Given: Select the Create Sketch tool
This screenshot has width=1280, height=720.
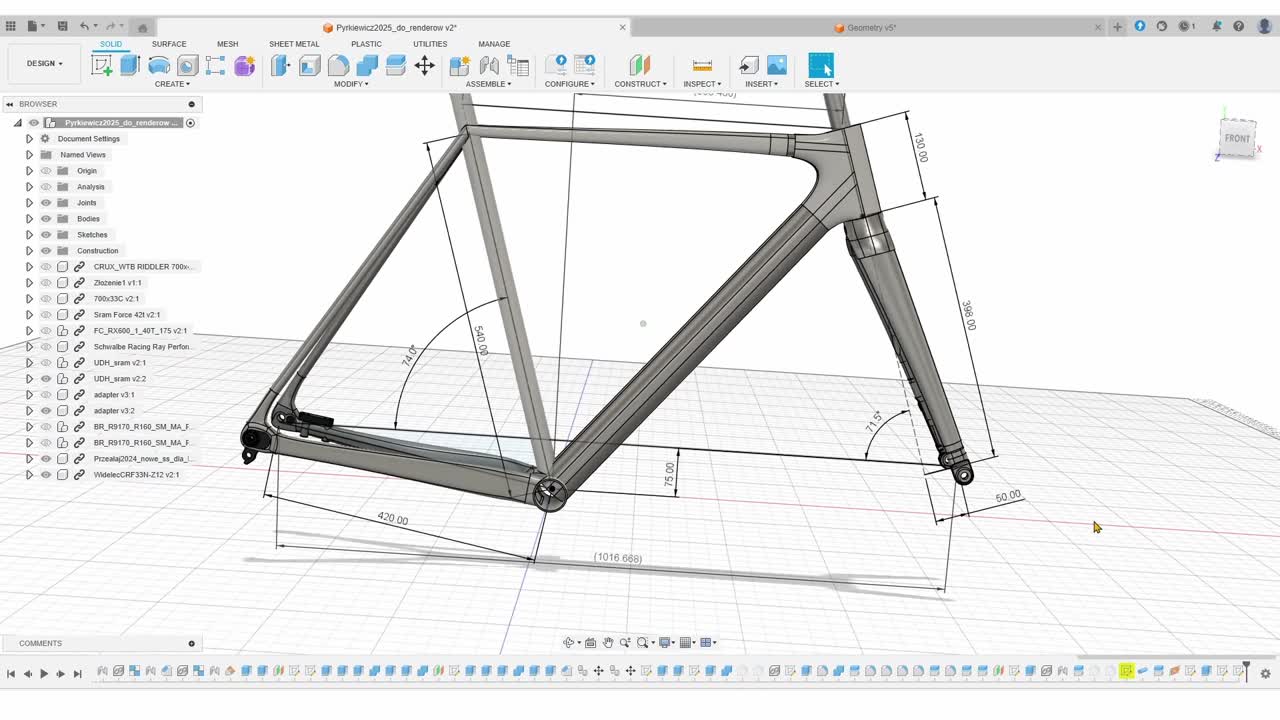Looking at the screenshot, I should pos(102,65).
